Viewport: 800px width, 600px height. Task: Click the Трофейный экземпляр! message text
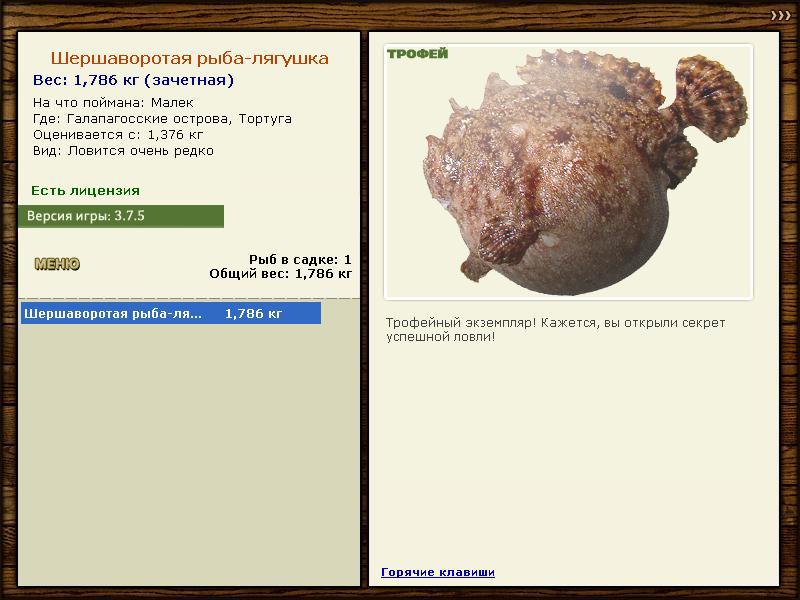coord(555,330)
